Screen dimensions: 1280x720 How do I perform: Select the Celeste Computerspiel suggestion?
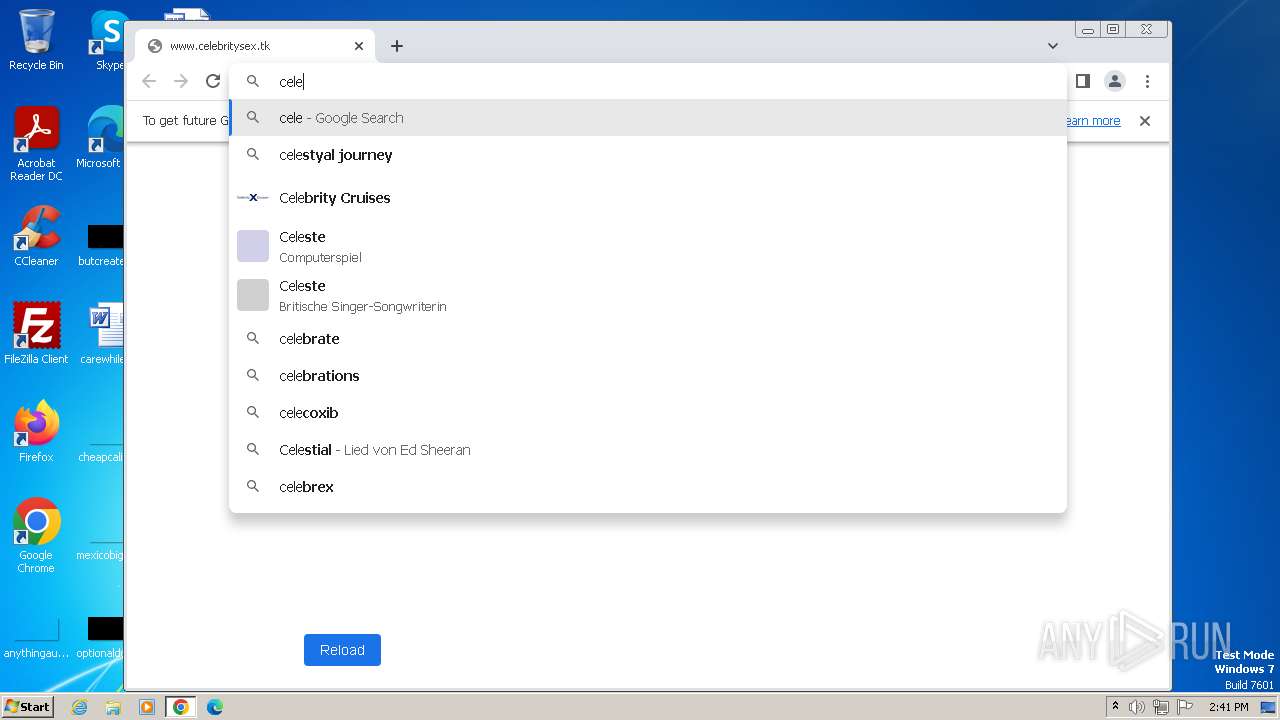point(648,247)
